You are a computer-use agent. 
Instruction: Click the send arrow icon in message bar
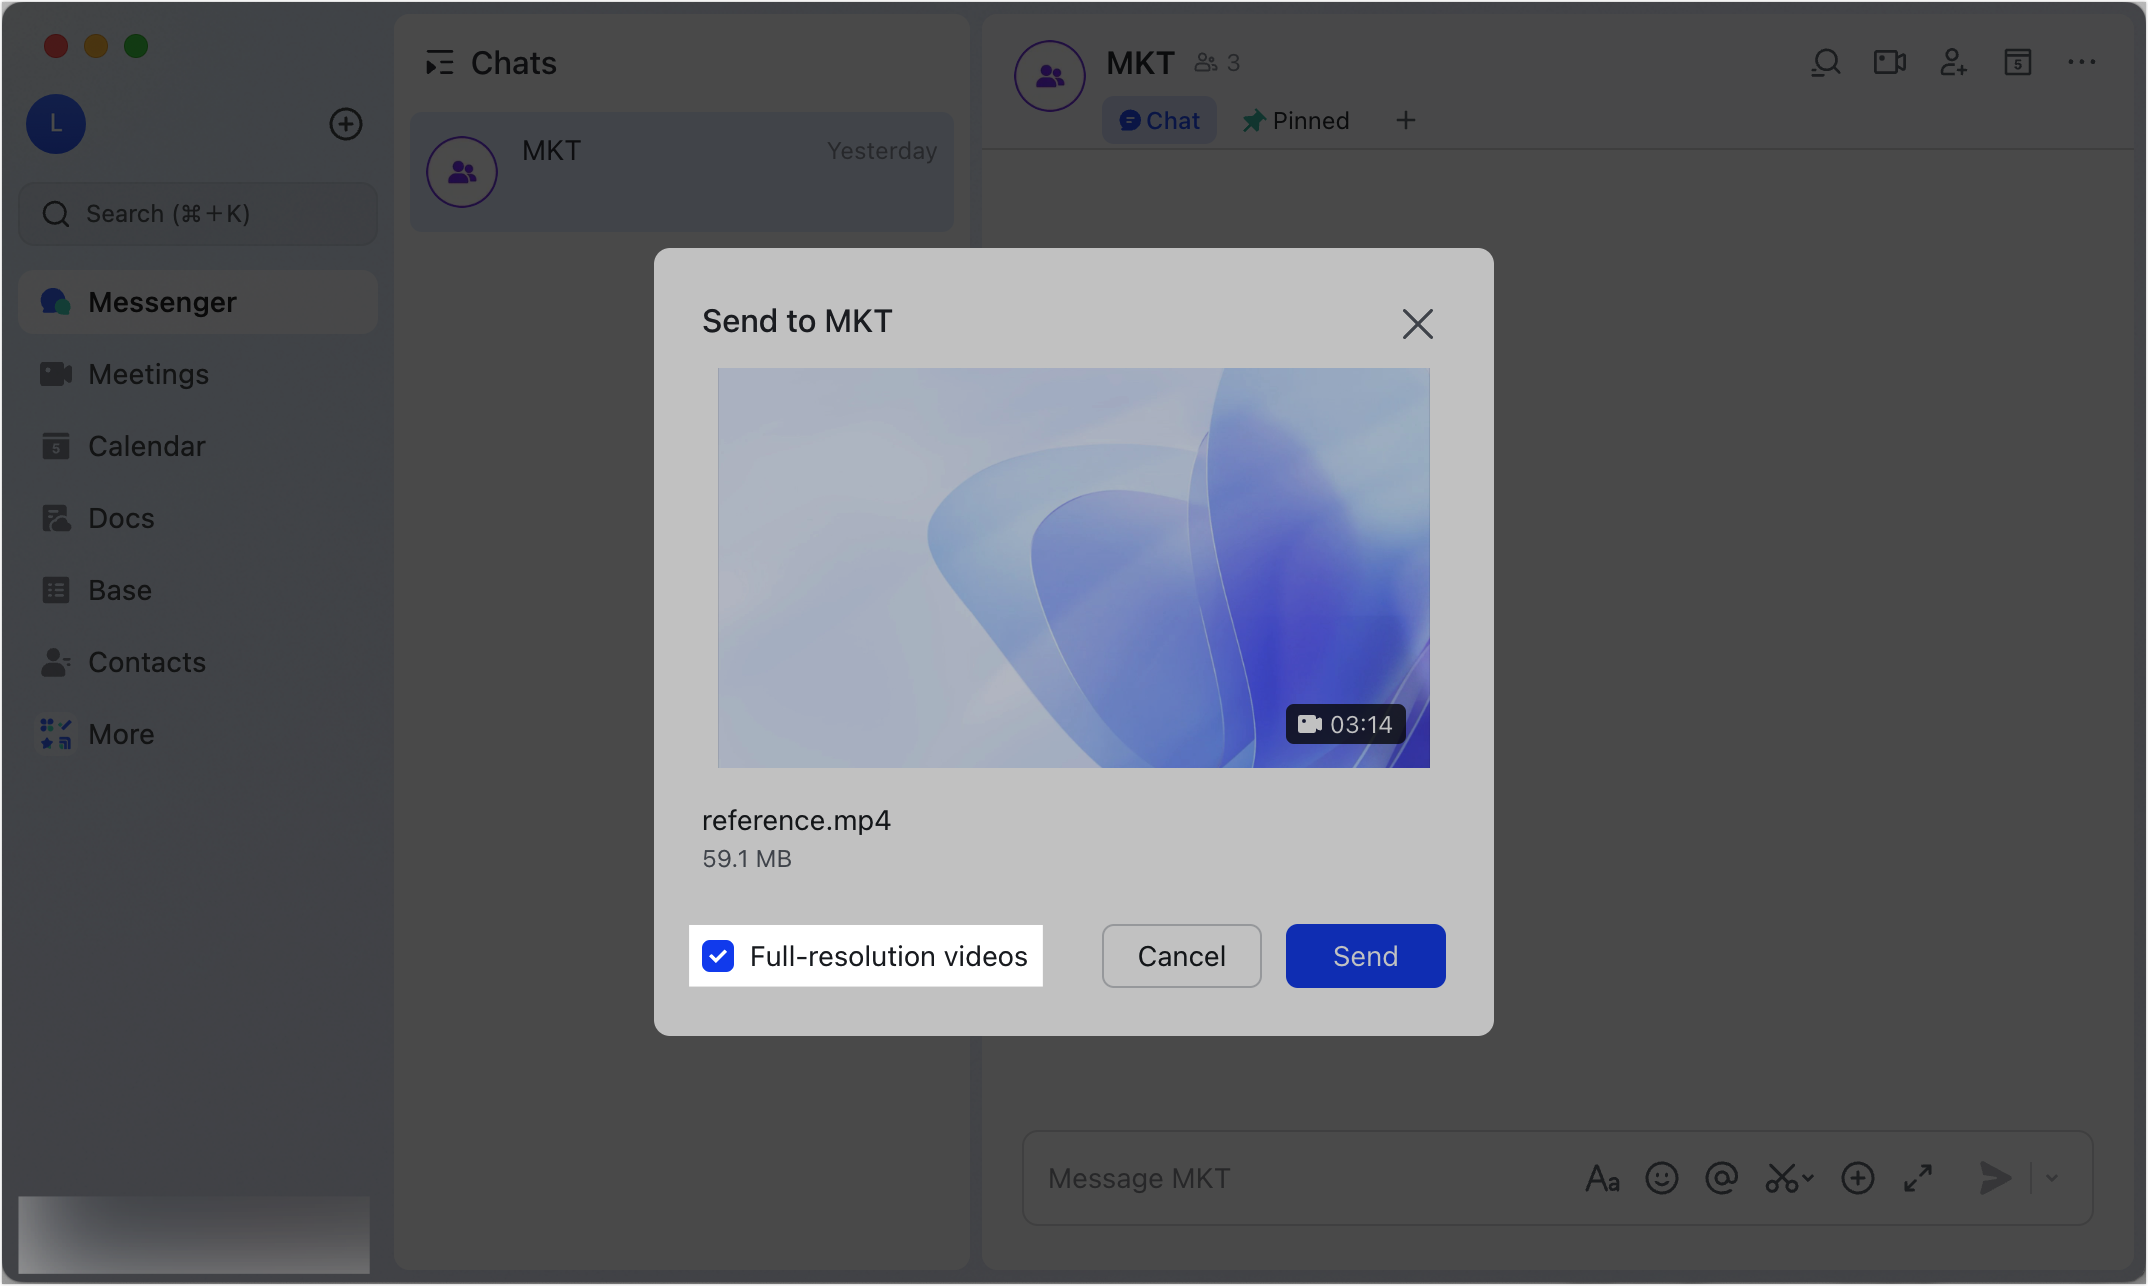(1996, 1178)
